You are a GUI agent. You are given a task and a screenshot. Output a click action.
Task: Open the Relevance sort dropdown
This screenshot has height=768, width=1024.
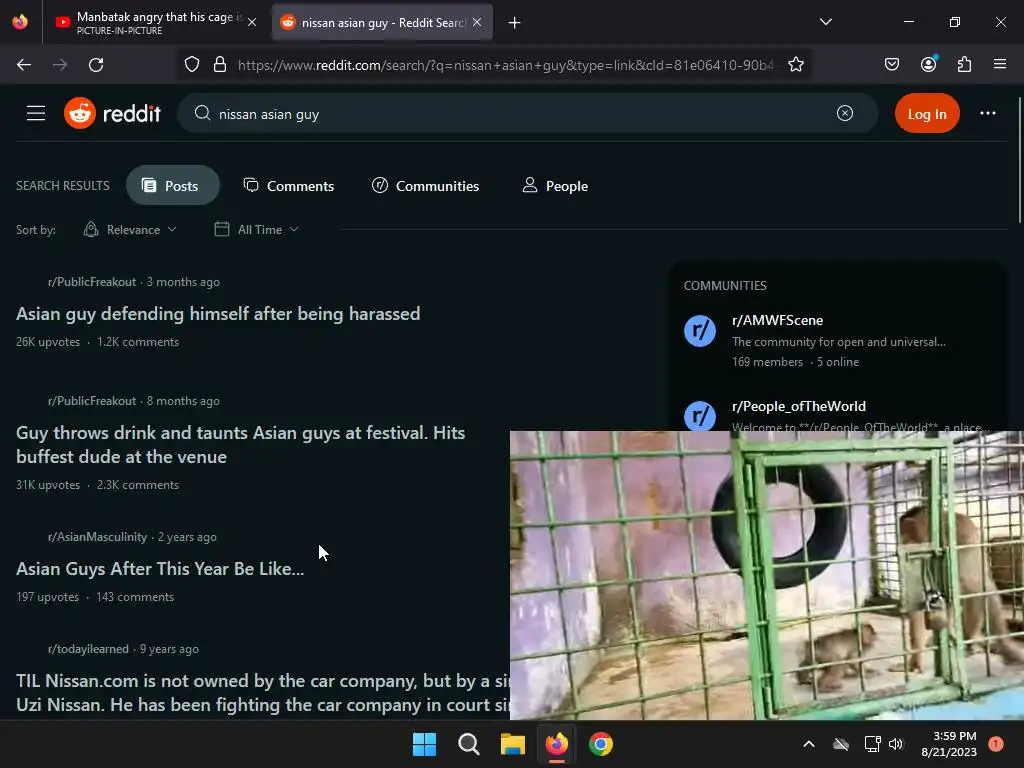point(131,230)
